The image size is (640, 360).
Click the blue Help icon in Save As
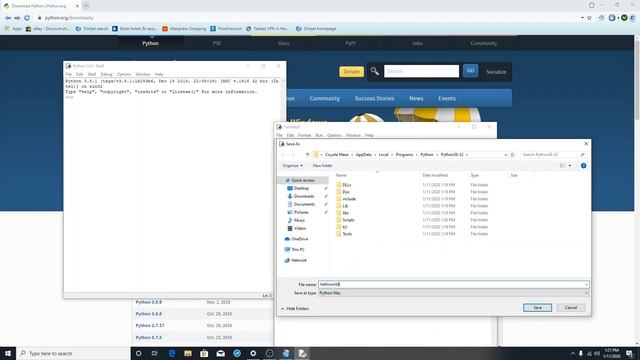click(x=583, y=166)
